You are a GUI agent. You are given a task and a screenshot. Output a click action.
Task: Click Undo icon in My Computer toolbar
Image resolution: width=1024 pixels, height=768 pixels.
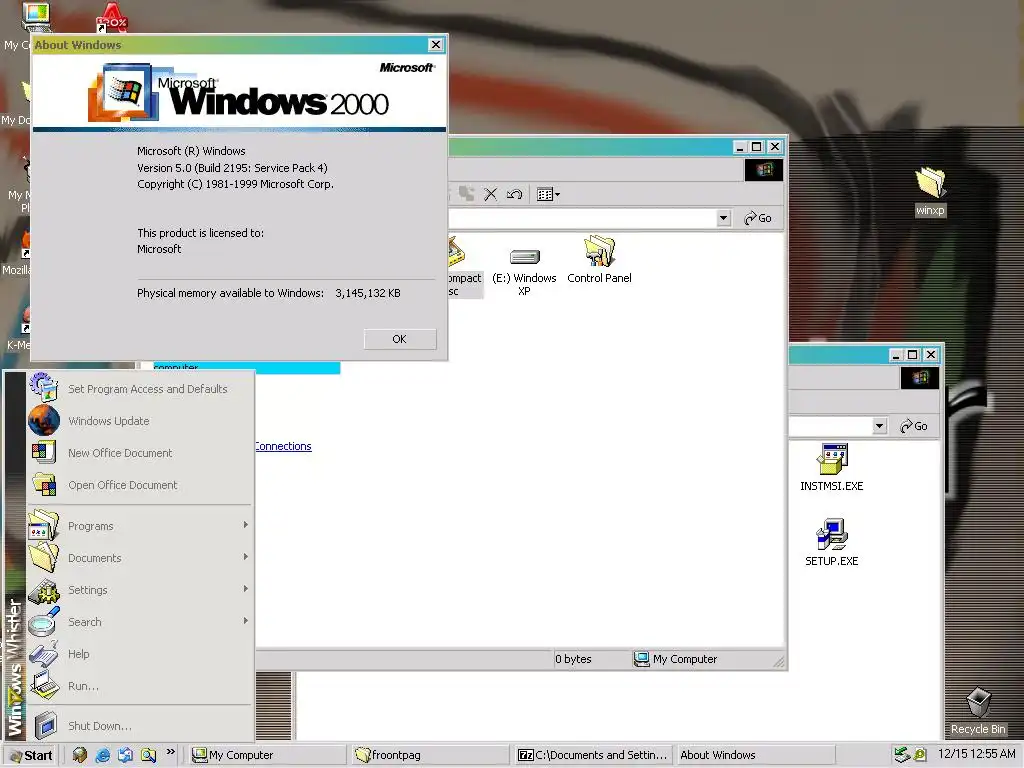click(x=515, y=194)
